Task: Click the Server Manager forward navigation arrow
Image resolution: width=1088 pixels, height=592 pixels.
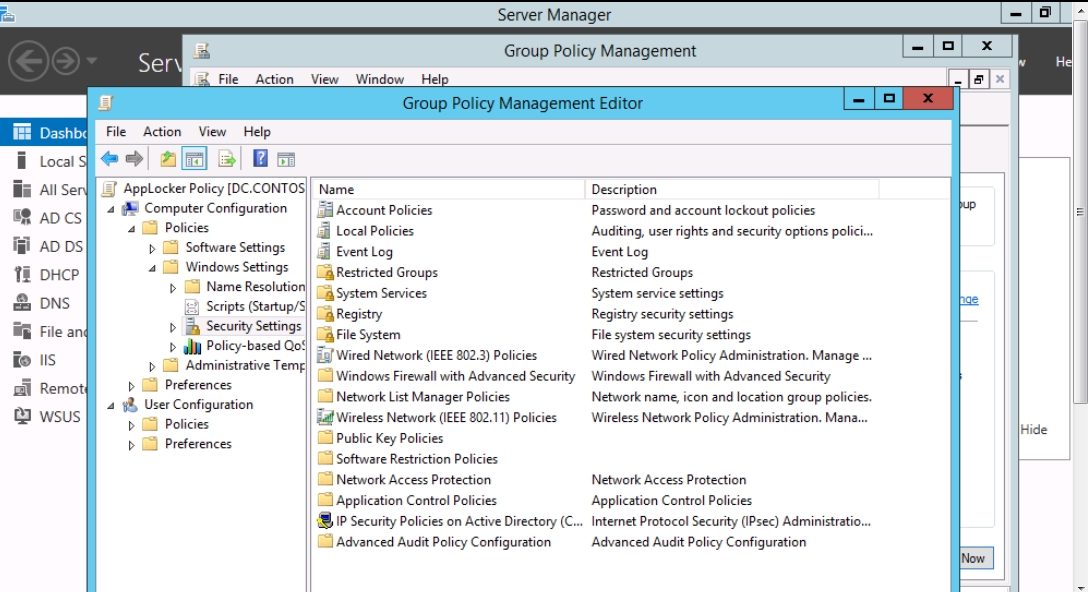Action: coord(67,61)
